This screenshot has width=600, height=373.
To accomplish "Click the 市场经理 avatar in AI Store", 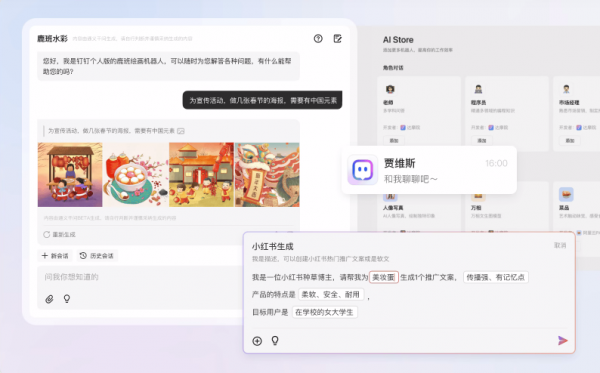I will pos(566,89).
